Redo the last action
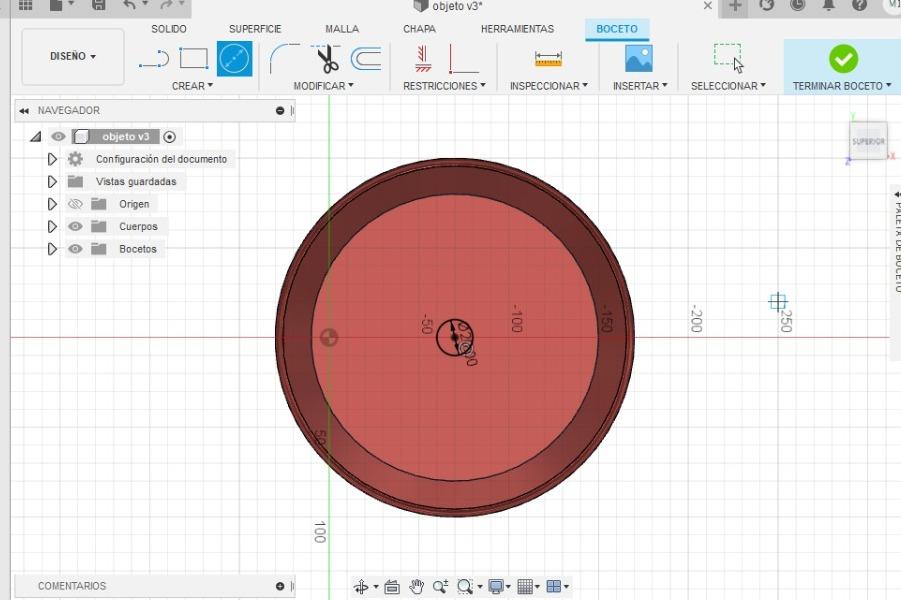 pyautogui.click(x=167, y=5)
